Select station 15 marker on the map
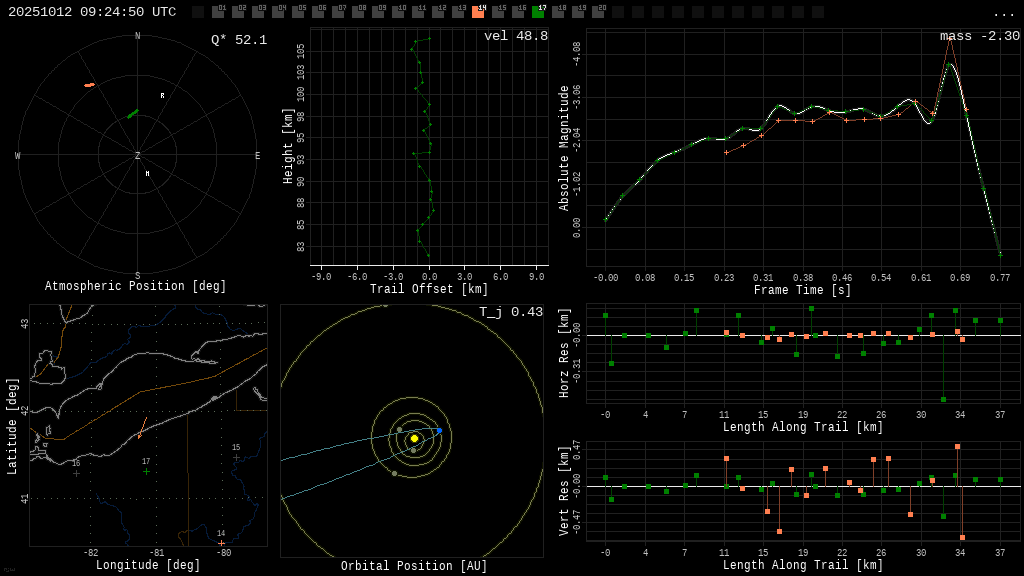The image size is (1024, 576). pyautogui.click(x=236, y=458)
